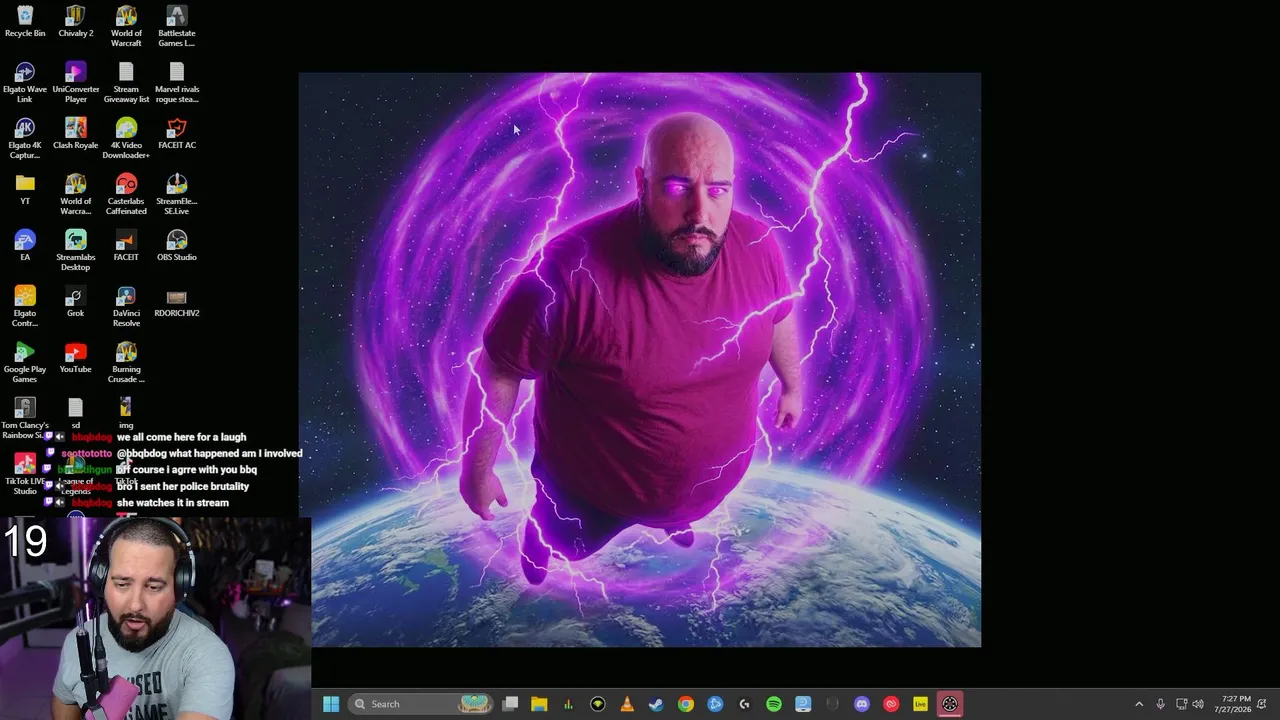Viewport: 1280px width, 720px height.
Task: Open the Recycle Bin desktop icon
Action: coord(25,22)
